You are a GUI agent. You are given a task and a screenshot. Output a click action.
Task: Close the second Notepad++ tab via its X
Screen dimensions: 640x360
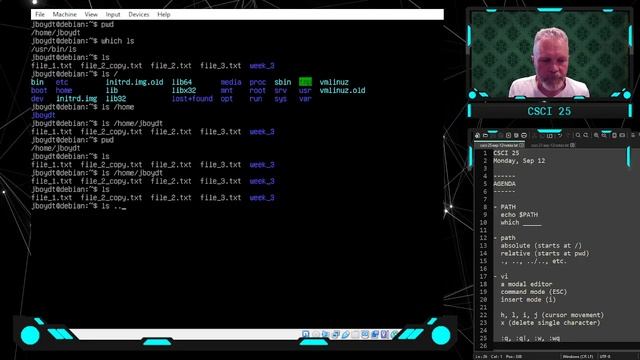click(572, 145)
